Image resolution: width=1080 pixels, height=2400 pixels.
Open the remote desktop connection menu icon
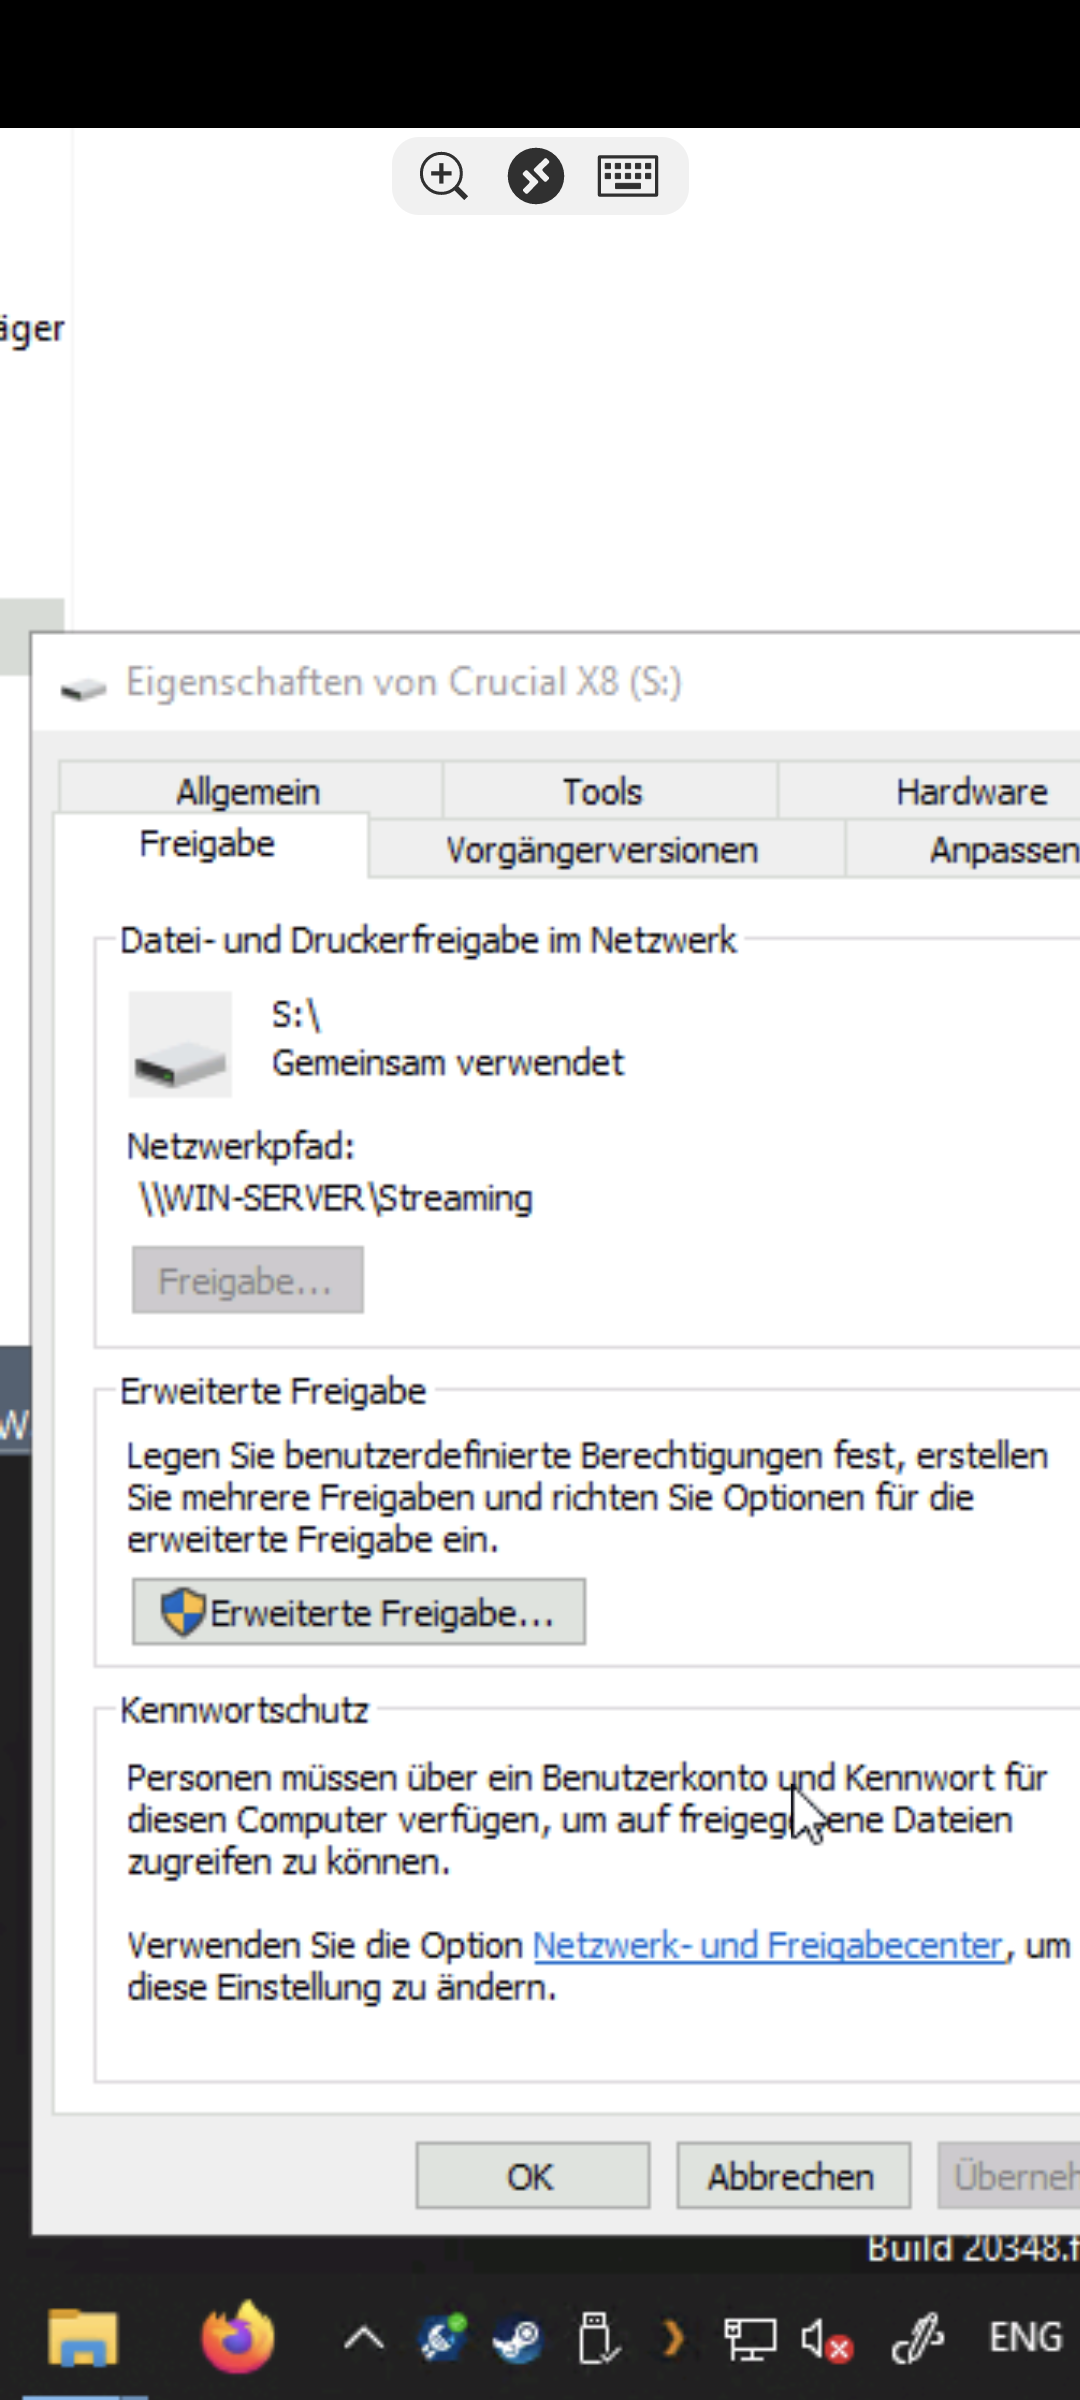[536, 176]
